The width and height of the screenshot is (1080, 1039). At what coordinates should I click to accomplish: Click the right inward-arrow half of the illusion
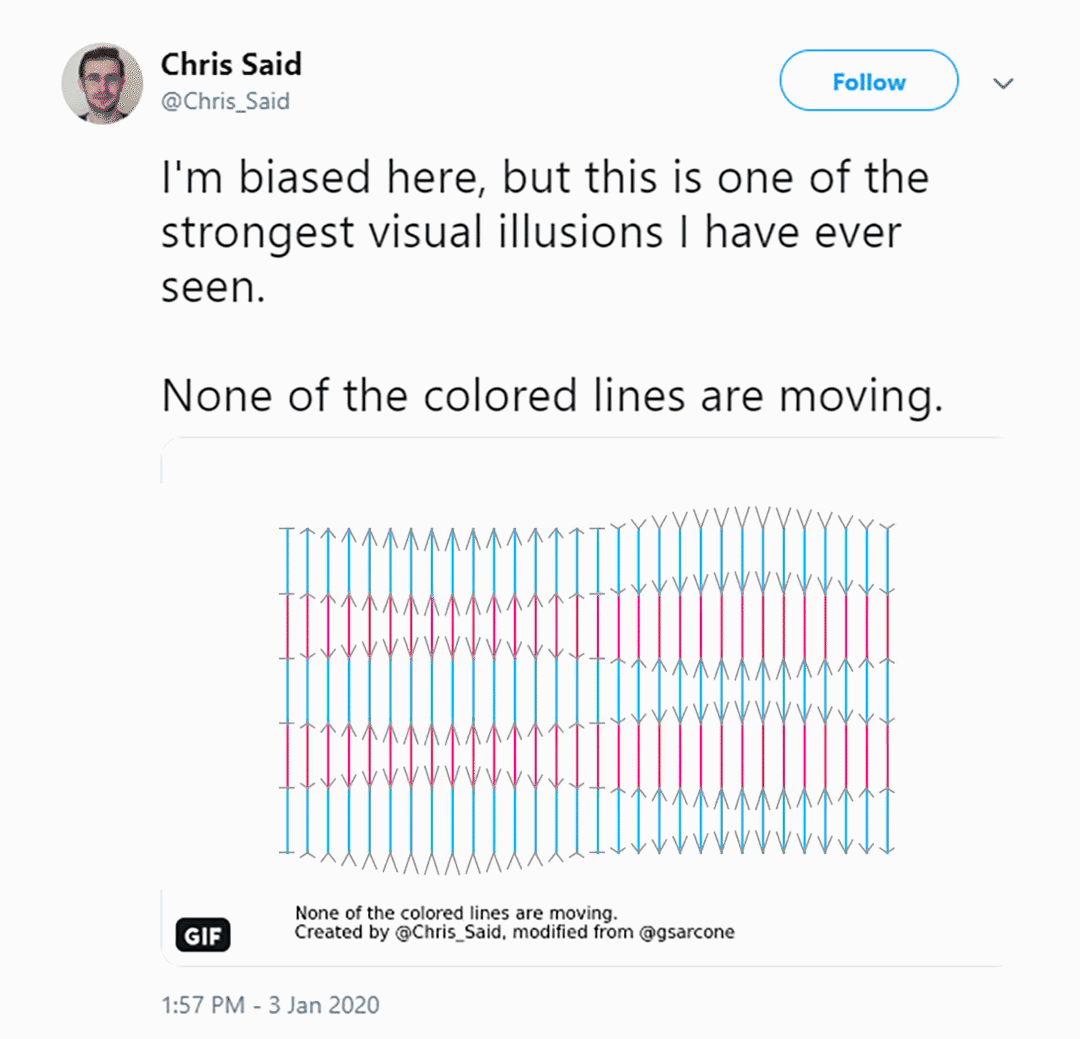[754, 681]
